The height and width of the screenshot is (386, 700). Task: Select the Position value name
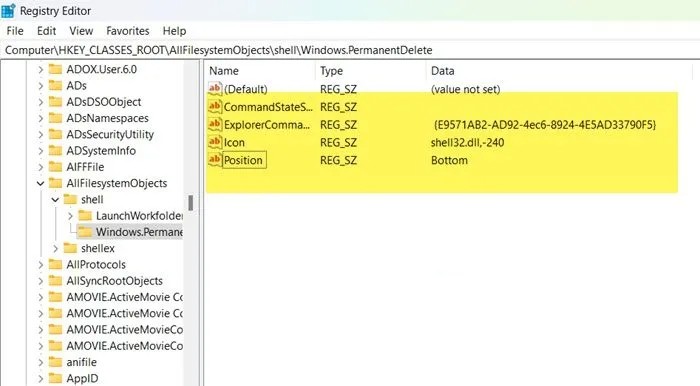(x=243, y=160)
